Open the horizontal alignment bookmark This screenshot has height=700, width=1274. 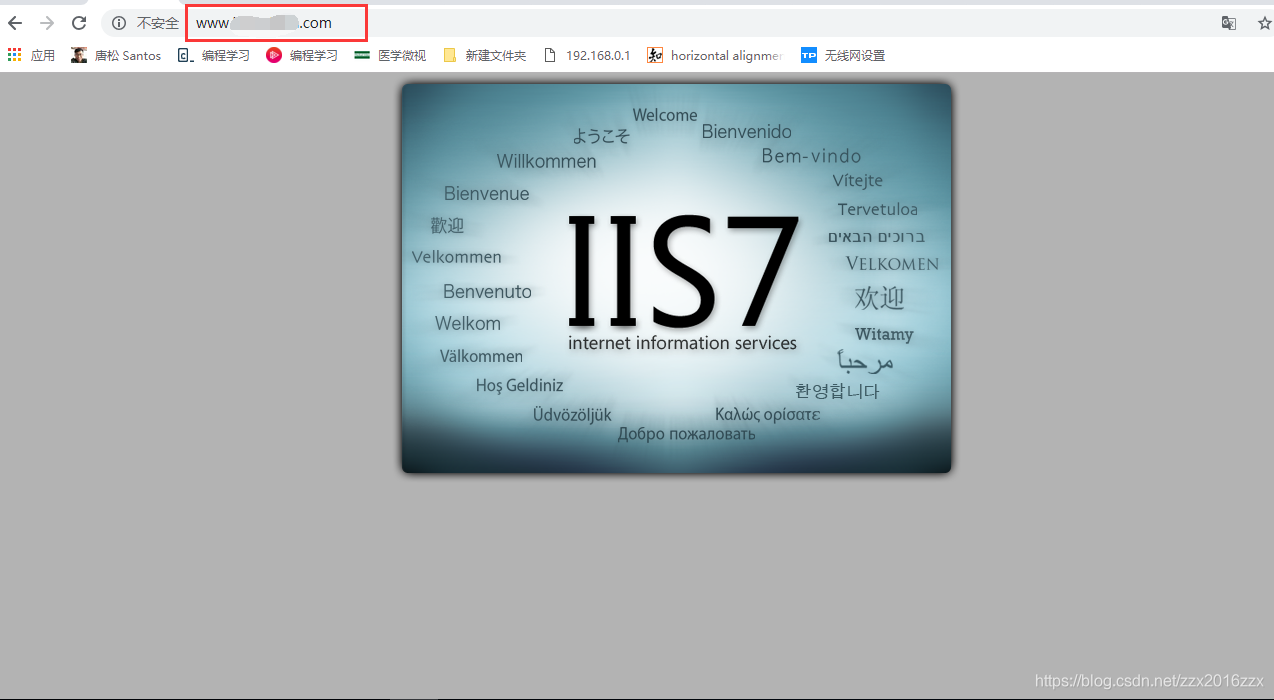tap(715, 56)
